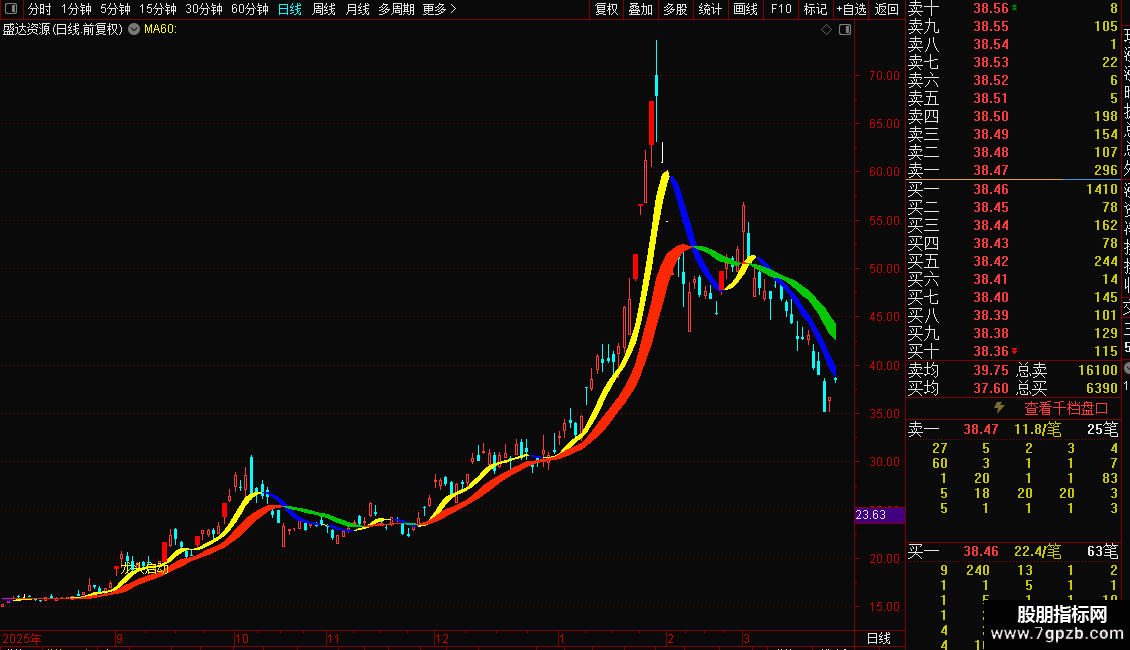
Task: Select the 卖一 ask row at 38.47
Action: [x=1013, y=170]
